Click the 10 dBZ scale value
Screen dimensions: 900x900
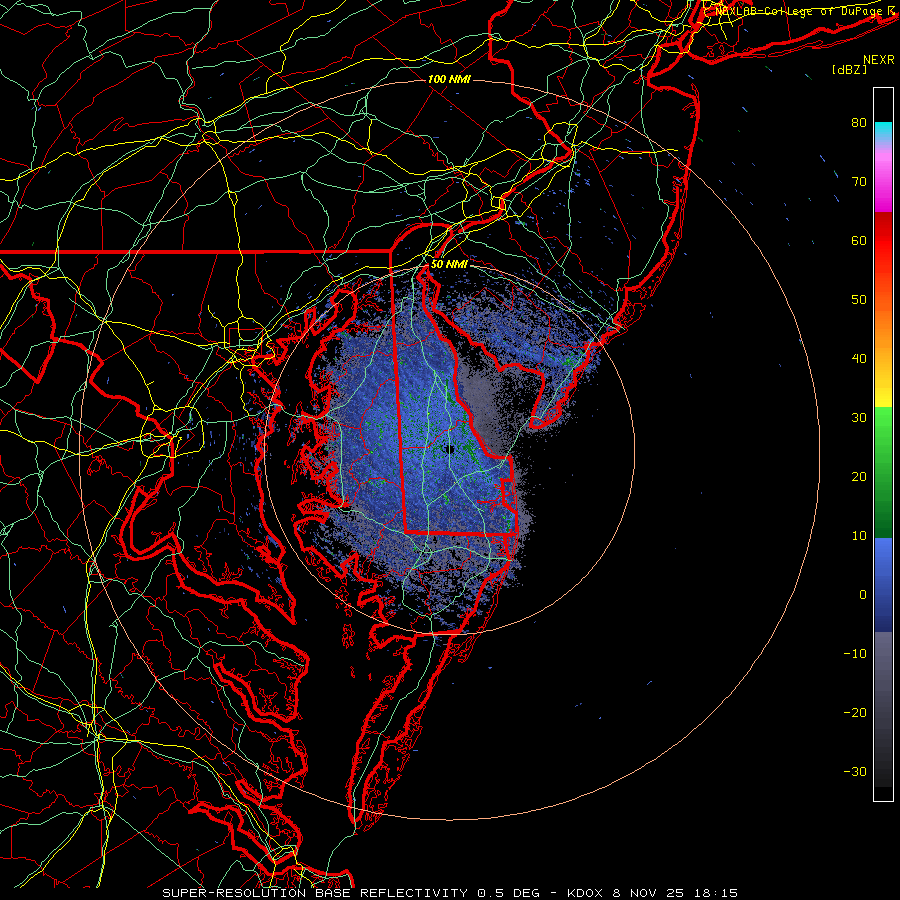point(859,536)
